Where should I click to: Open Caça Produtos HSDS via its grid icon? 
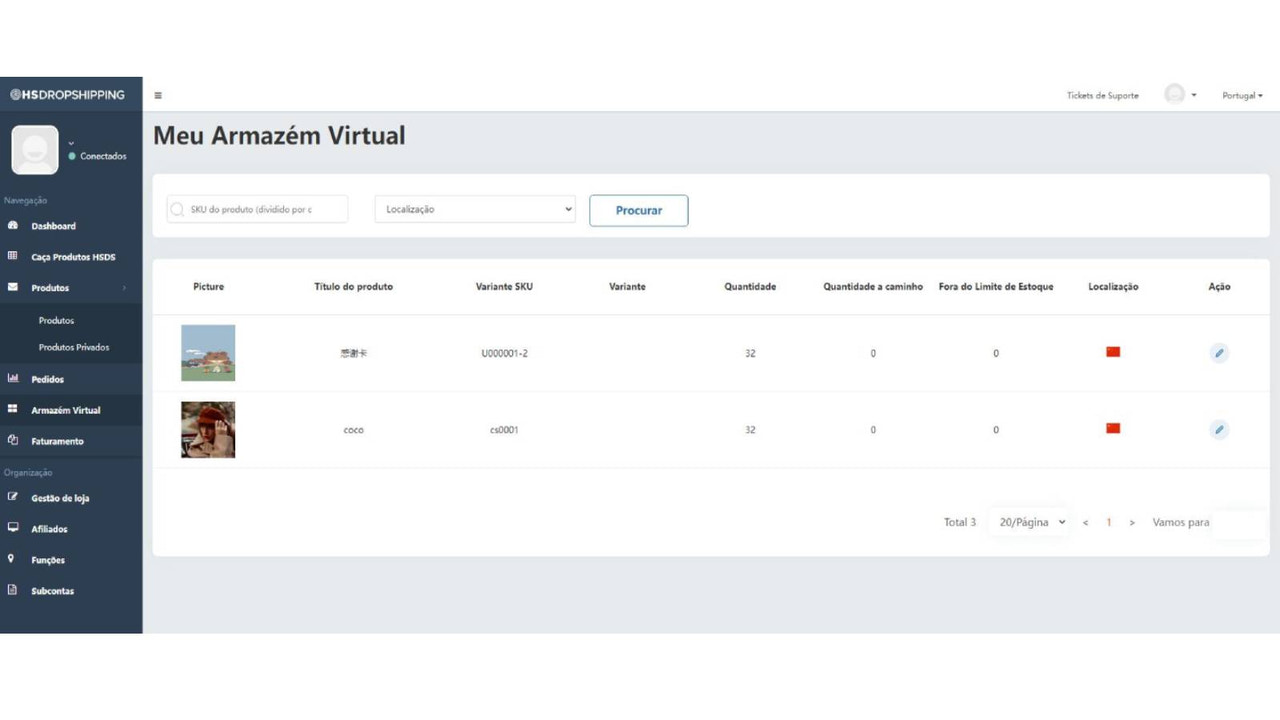pyautogui.click(x=13, y=256)
